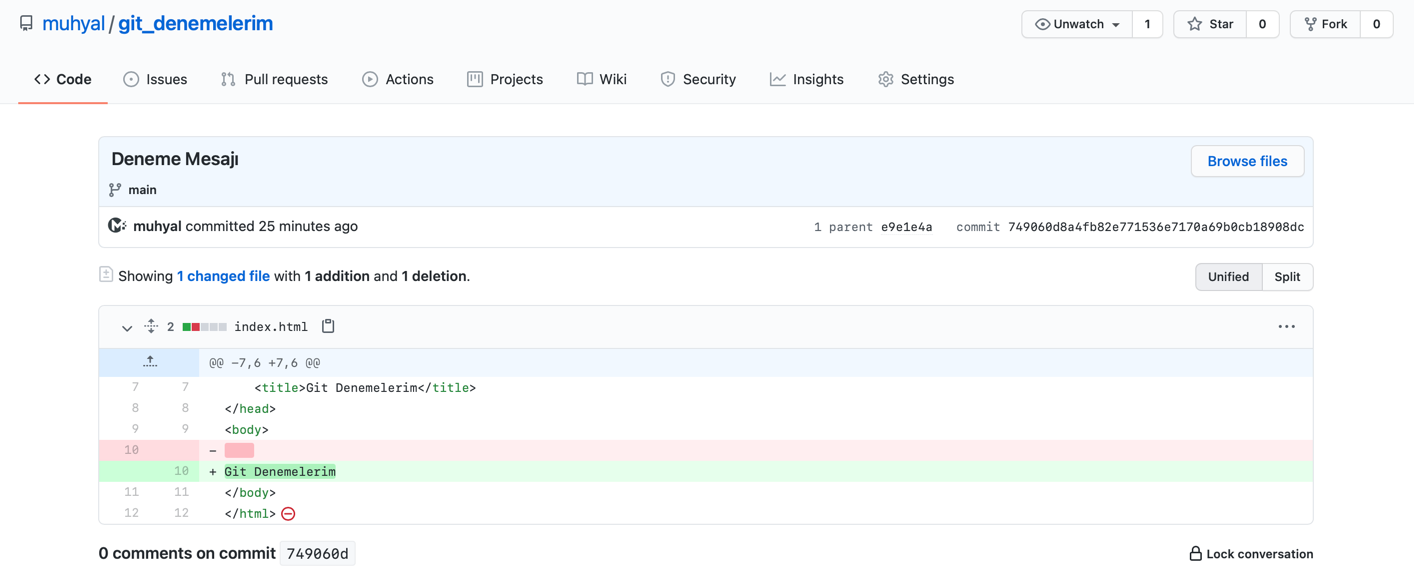The width and height of the screenshot is (1414, 574).
Task: Switch to the Projects tab
Action: 505,79
